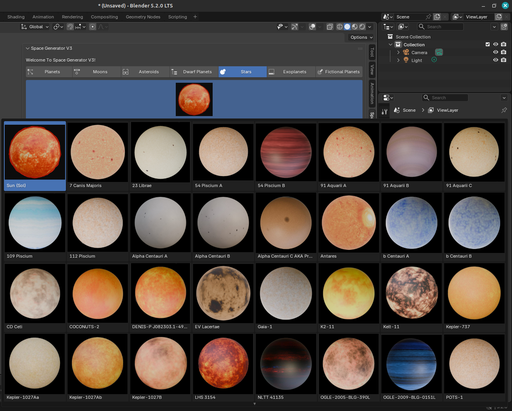This screenshot has width=512, height=411.
Task: Open the Geometry Nodes workspace tab
Action: click(143, 17)
